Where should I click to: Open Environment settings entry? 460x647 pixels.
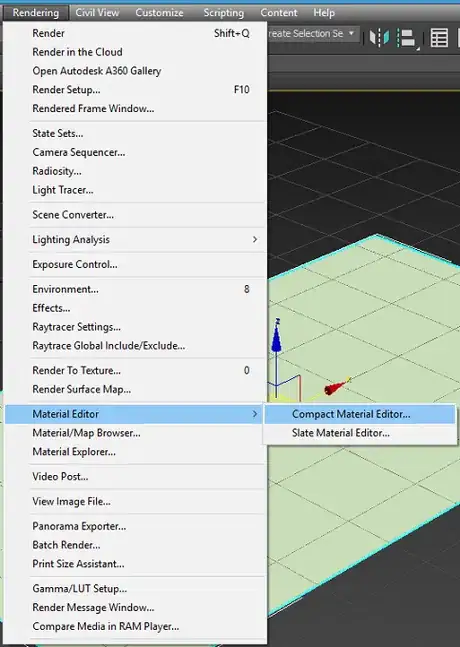(135, 289)
